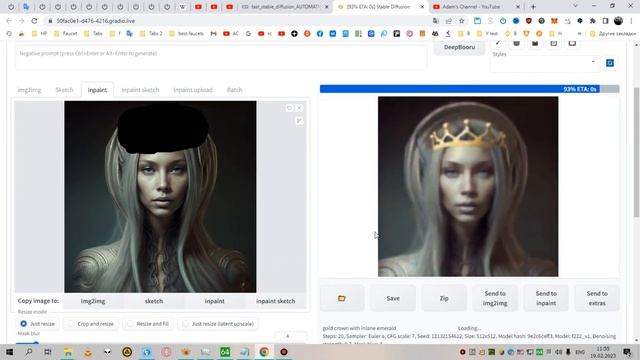Open the output folder icon button
The height and width of the screenshot is (360, 640).
point(342,298)
